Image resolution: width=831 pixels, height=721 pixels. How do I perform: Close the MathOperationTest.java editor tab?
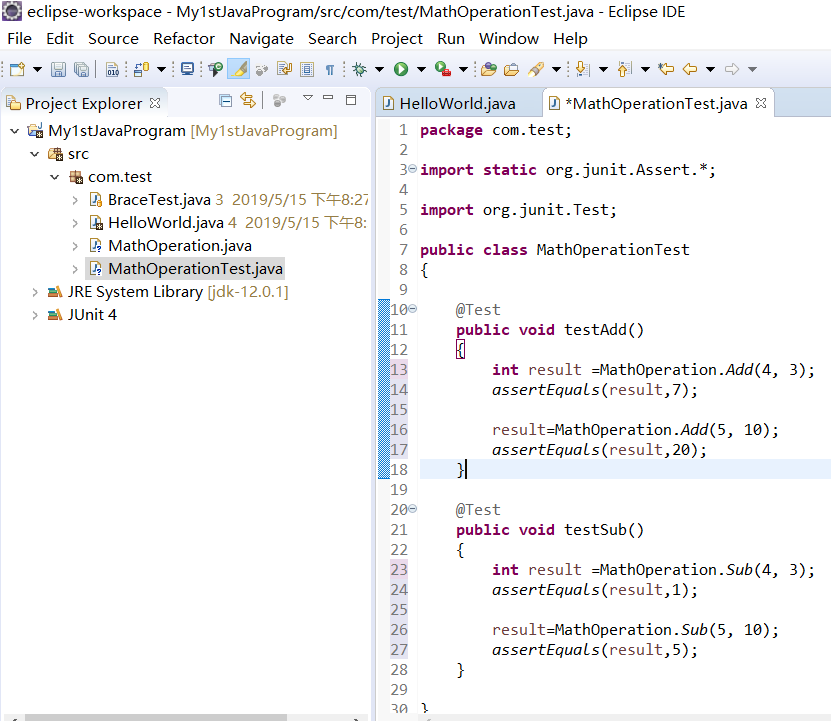click(761, 103)
